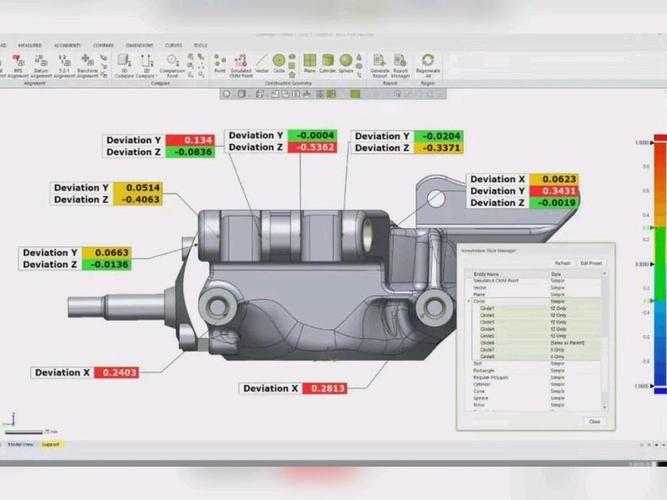Select the RPS Alignment tool
This screenshot has width=667, height=500.
pos(18,66)
